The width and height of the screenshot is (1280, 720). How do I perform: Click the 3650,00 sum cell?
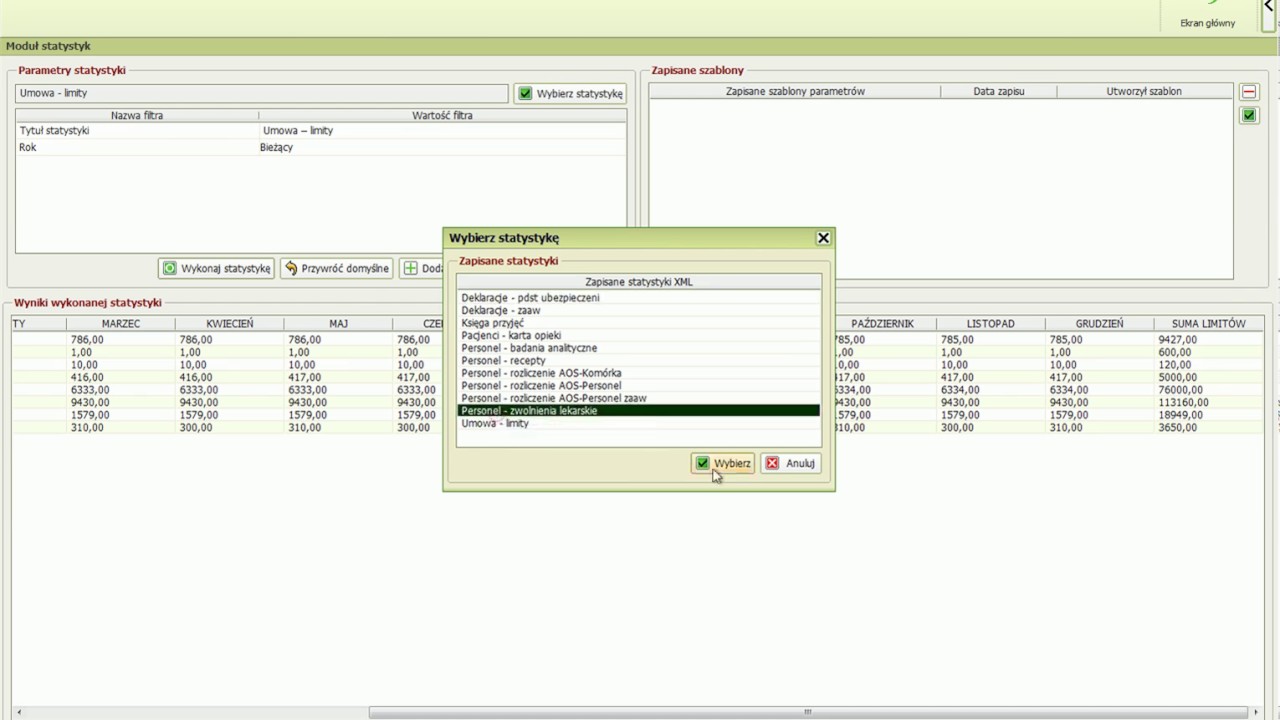click(1177, 428)
